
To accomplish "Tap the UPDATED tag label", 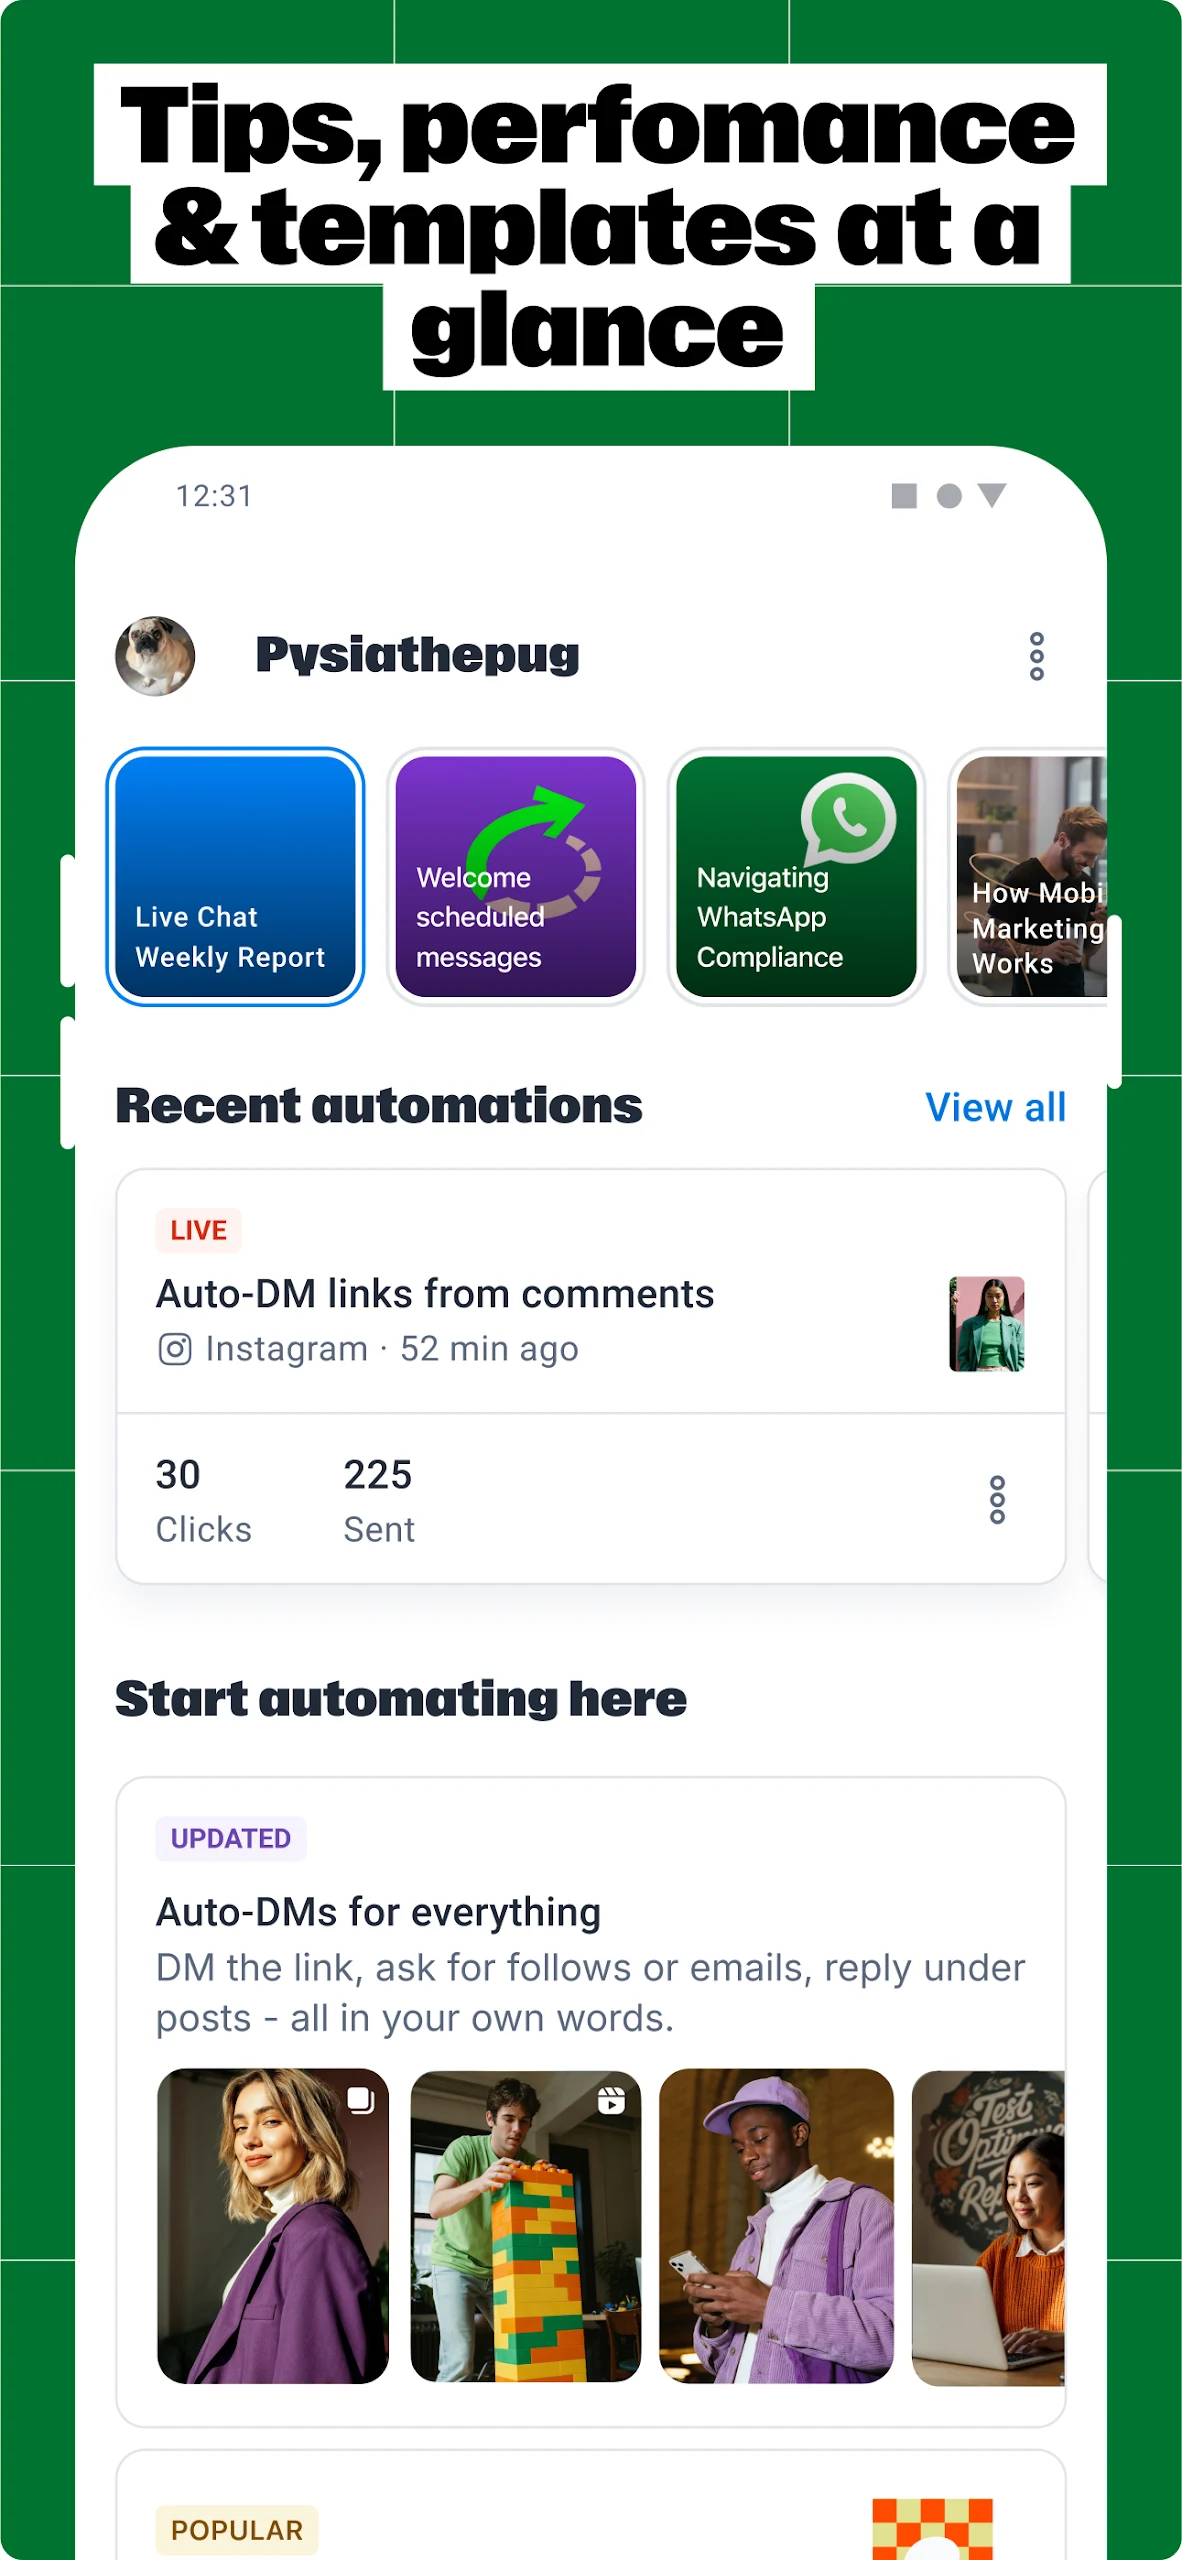I will pos(231,1838).
